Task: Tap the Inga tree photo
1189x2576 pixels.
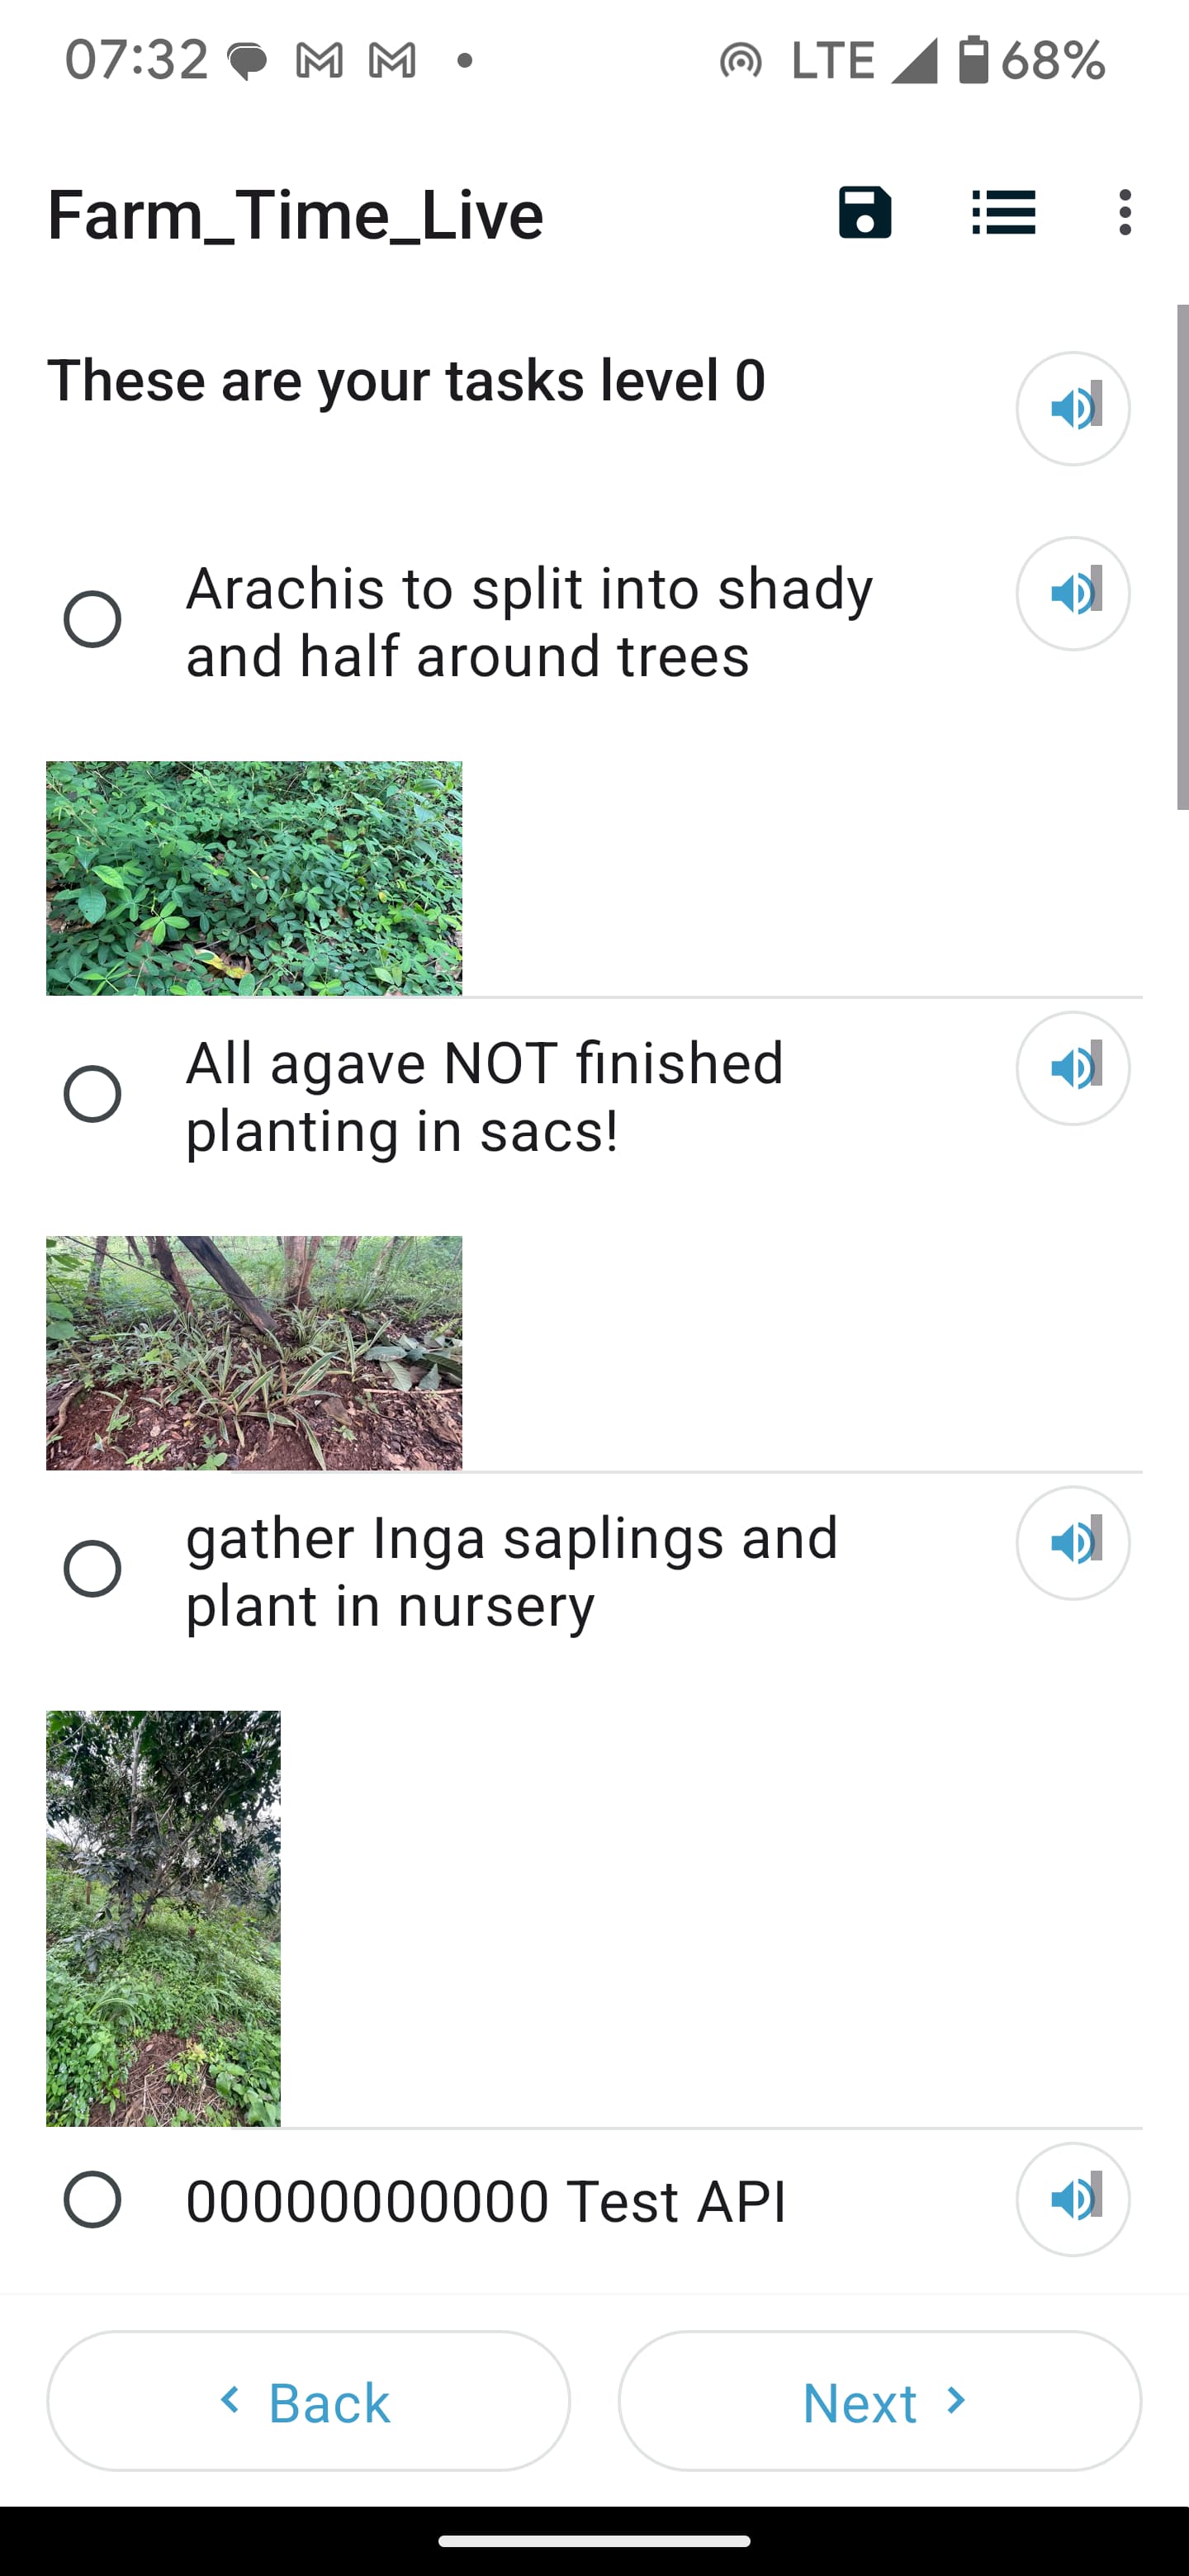Action: [163, 1918]
